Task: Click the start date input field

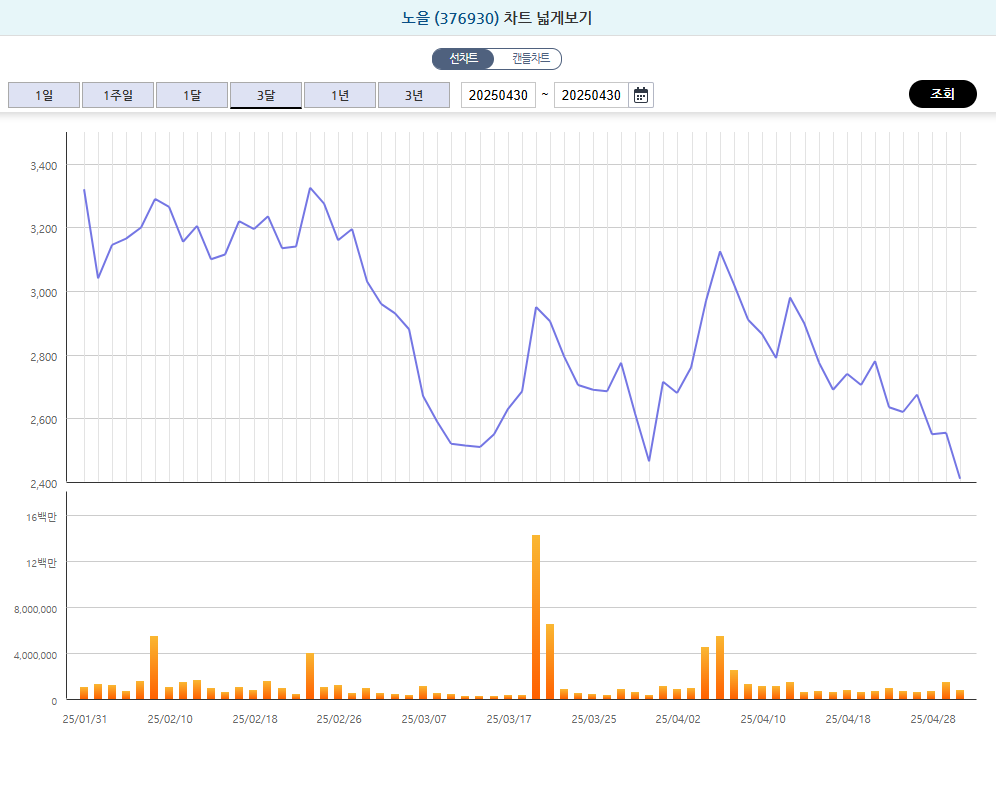Action: (498, 95)
